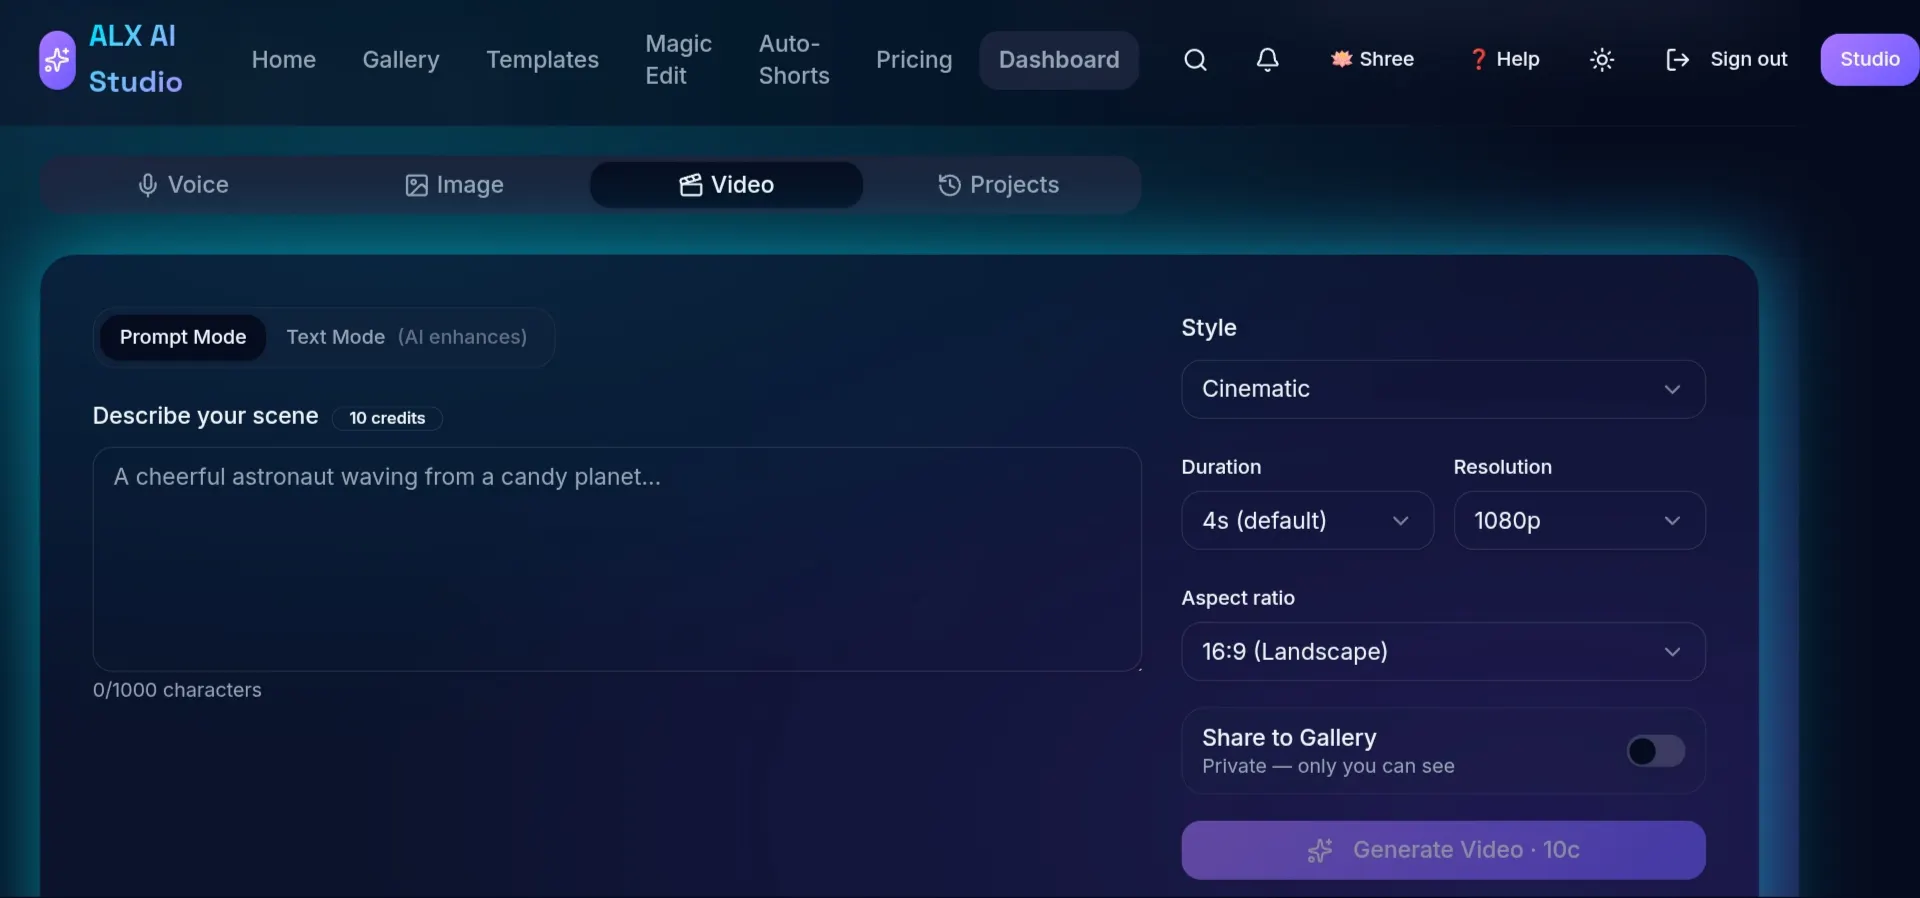Open the Cinematic style dropdown
Image resolution: width=1920 pixels, height=898 pixels.
point(1443,389)
